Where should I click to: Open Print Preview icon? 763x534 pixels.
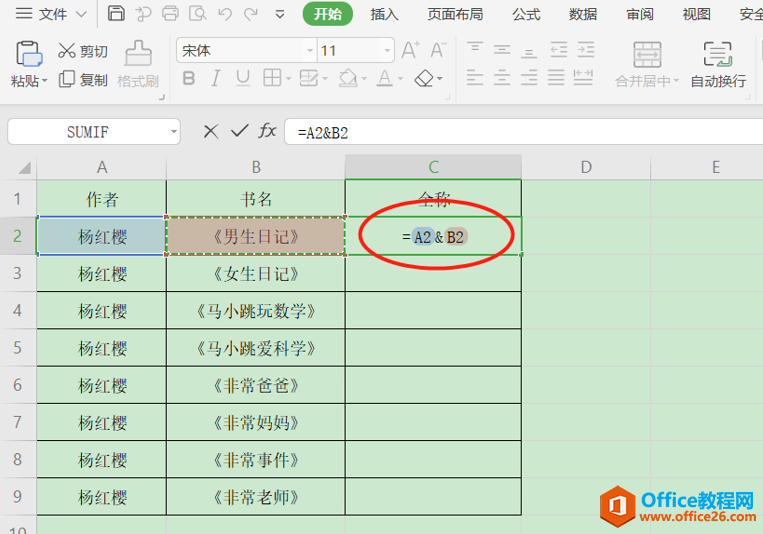click(197, 13)
